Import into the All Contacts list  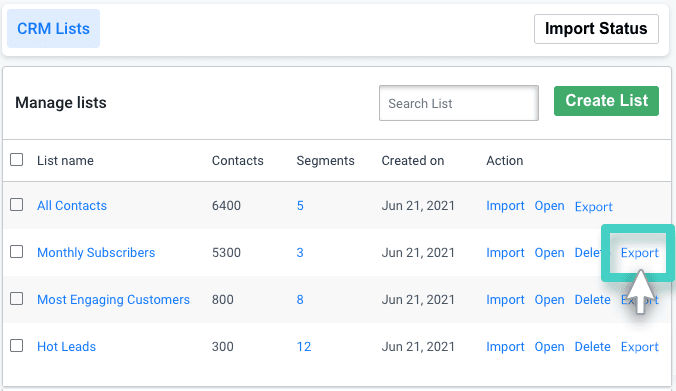pos(505,206)
